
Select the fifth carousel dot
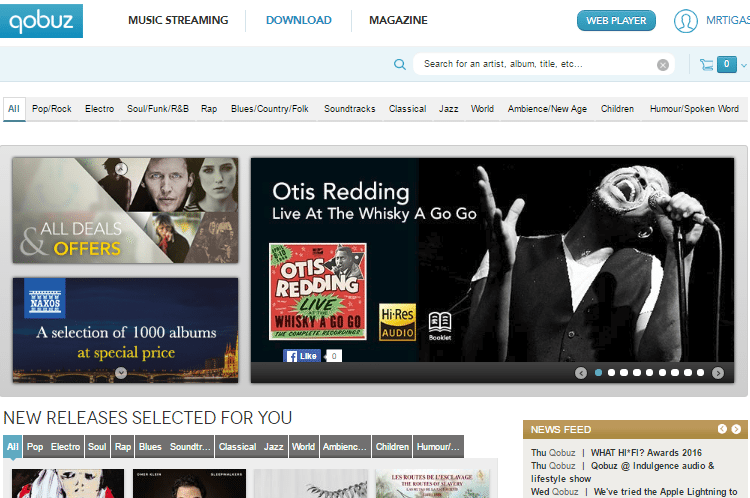(650, 373)
